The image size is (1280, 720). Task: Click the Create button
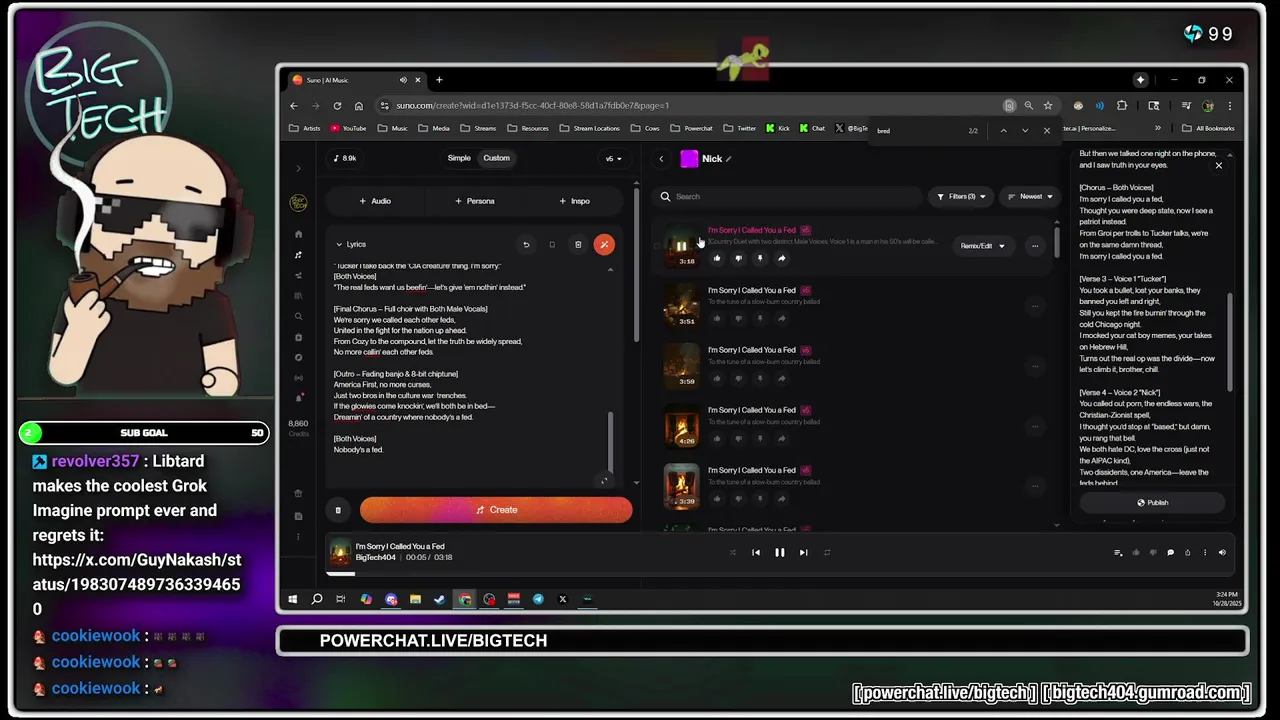(496, 510)
